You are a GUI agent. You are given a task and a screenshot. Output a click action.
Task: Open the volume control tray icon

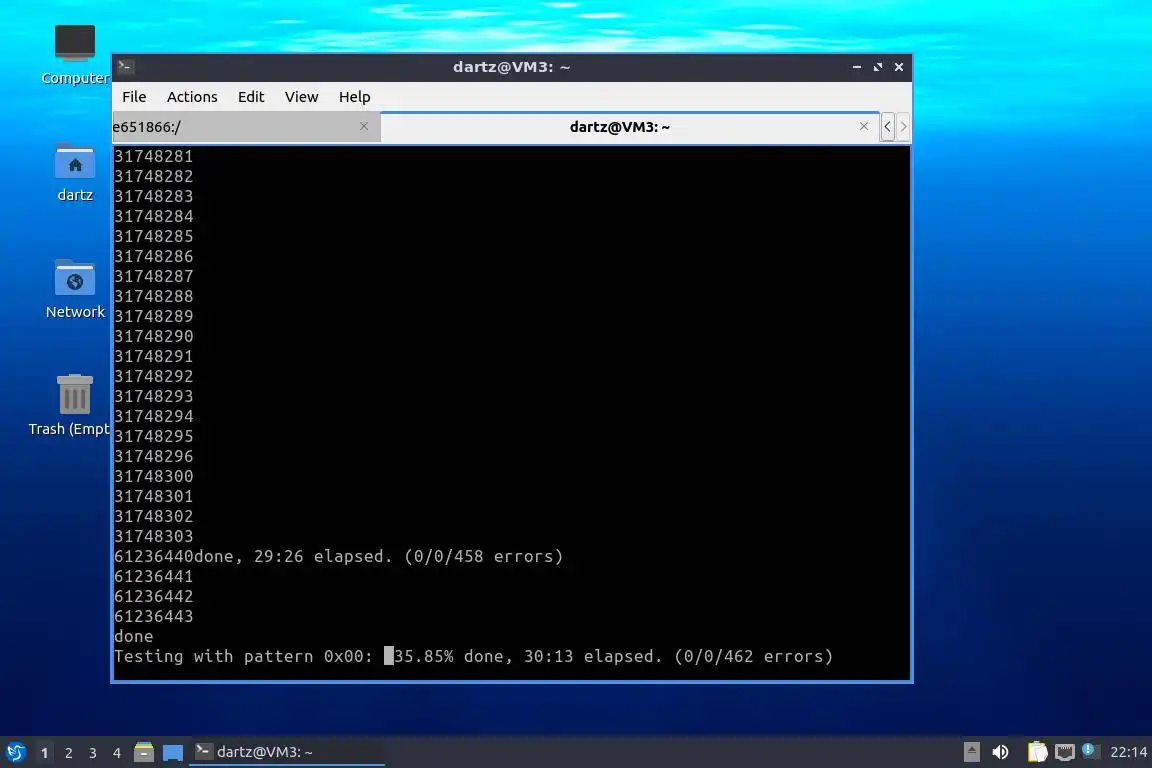point(1000,752)
